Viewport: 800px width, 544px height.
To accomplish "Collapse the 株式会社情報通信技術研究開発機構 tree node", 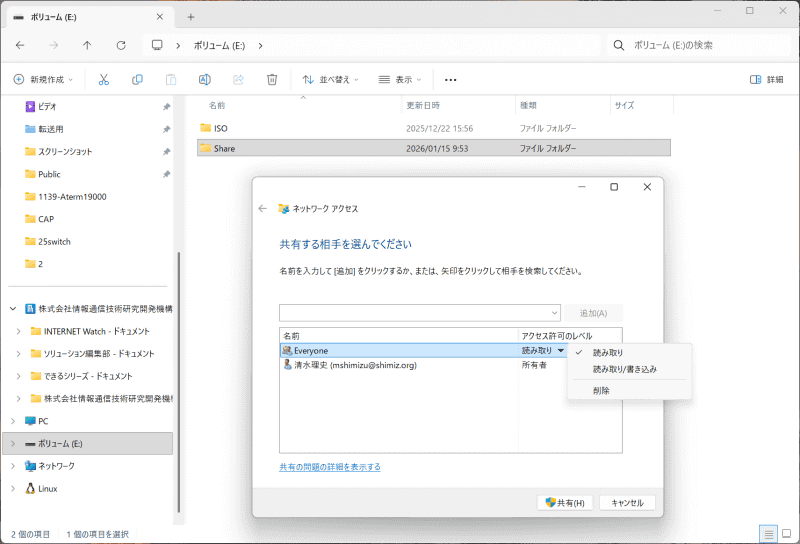I will (13, 309).
